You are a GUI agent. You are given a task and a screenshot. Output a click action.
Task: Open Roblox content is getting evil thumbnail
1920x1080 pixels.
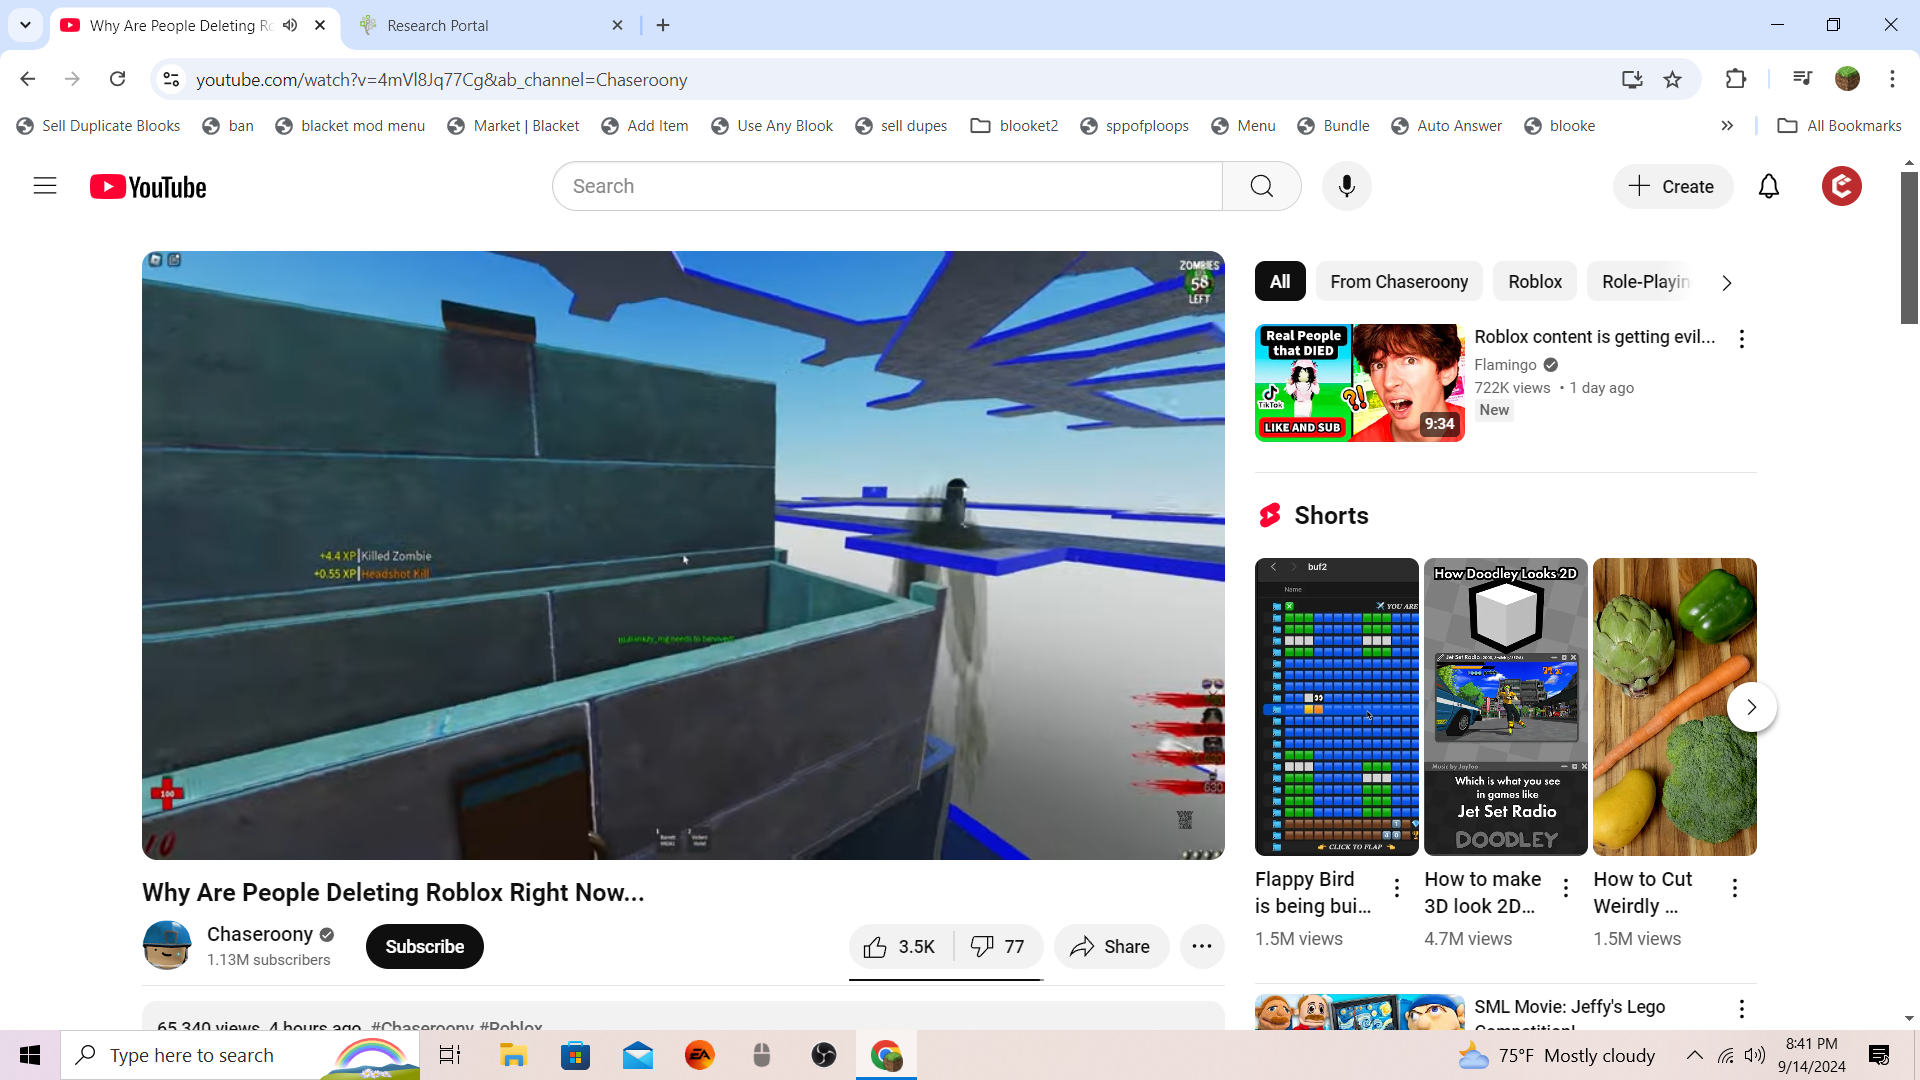(1359, 382)
